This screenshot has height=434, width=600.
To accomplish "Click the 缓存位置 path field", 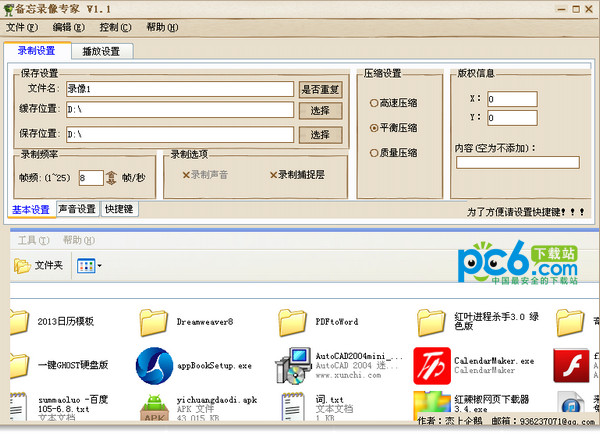I will pos(180,109).
